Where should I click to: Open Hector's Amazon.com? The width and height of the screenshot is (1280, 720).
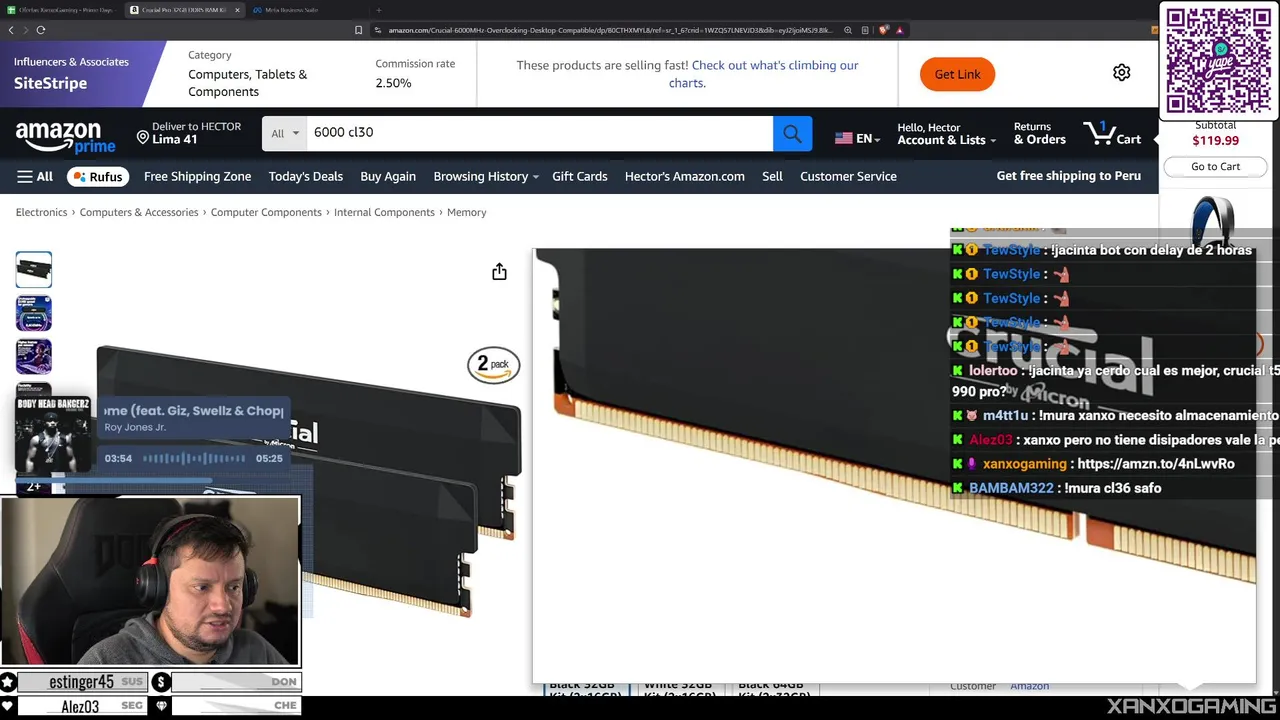point(684,176)
